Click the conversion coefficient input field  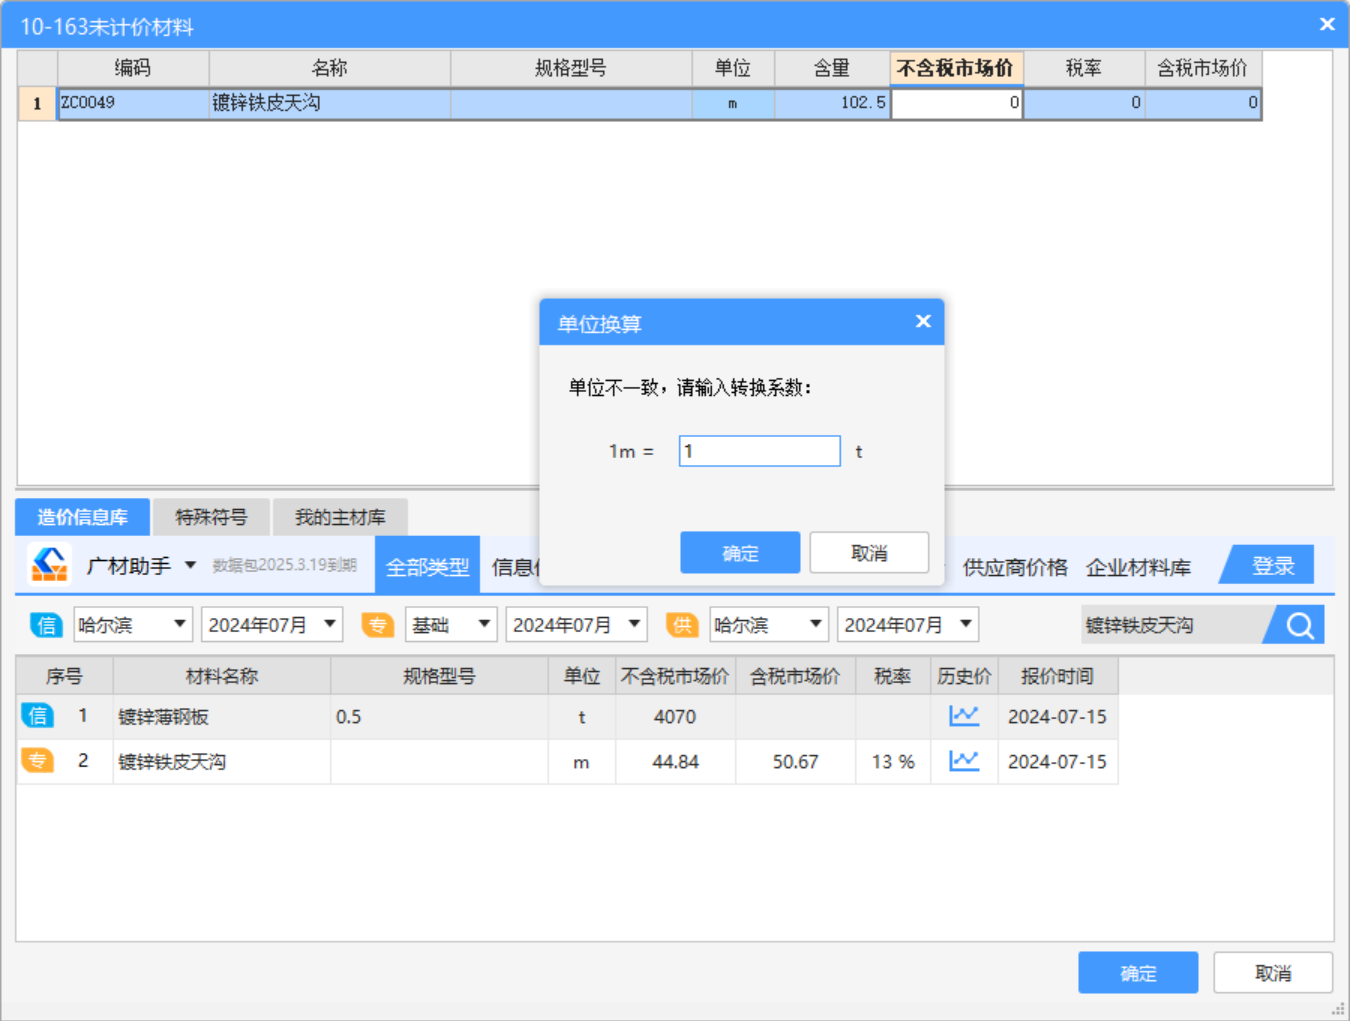[760, 451]
